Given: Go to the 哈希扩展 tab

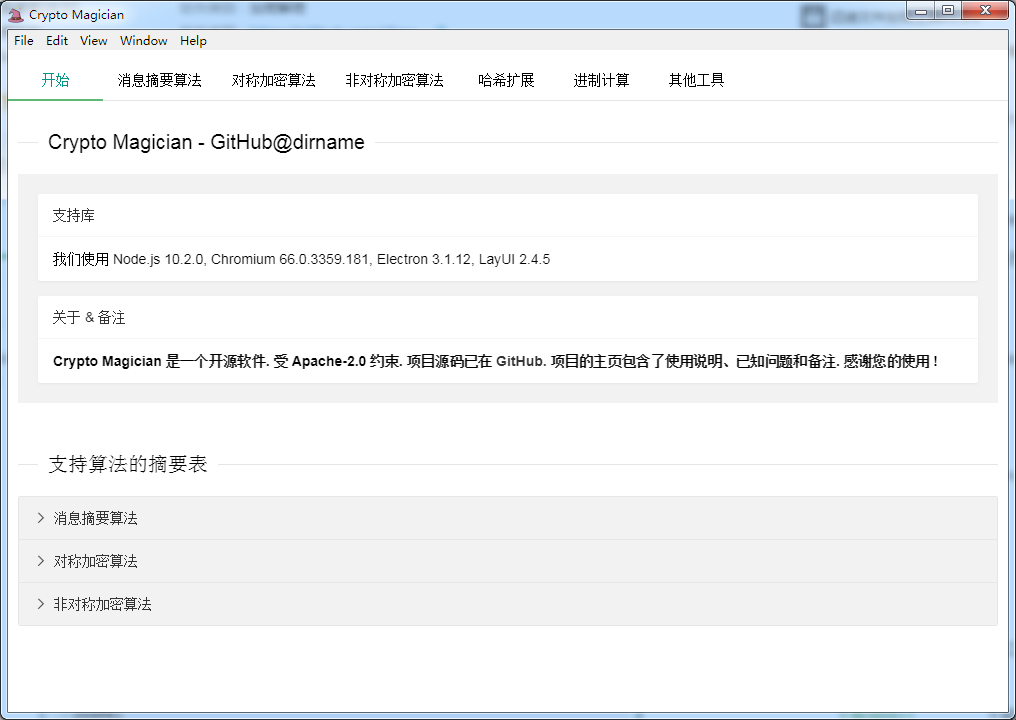Looking at the screenshot, I should pyautogui.click(x=506, y=80).
